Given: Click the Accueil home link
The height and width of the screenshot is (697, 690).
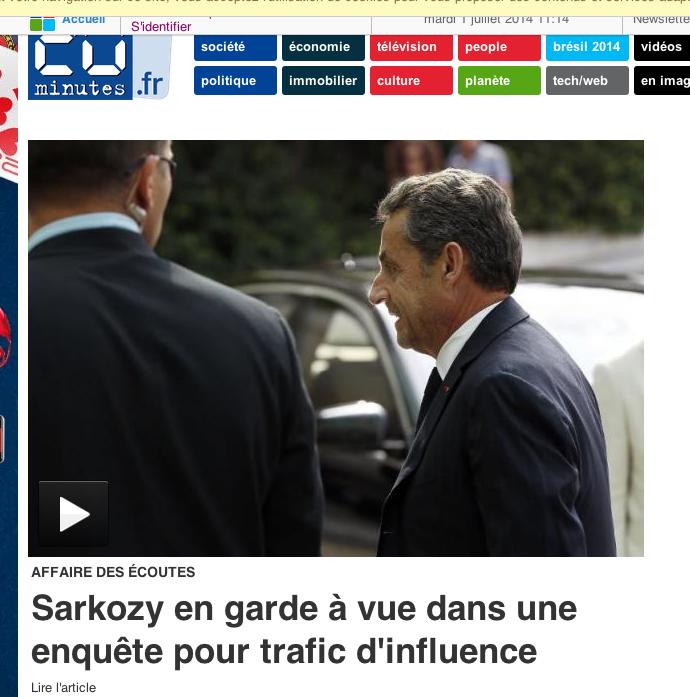Looking at the screenshot, I should point(84,20).
